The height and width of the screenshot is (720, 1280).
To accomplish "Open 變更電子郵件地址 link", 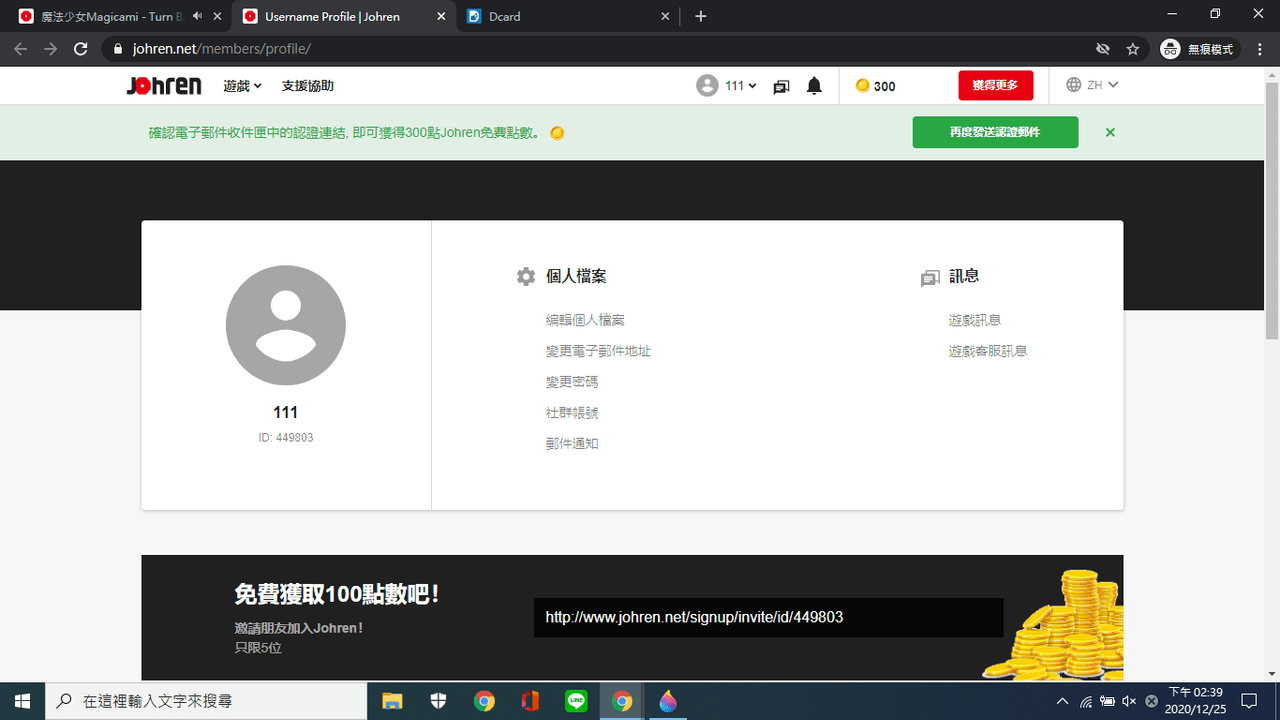I will [598, 351].
